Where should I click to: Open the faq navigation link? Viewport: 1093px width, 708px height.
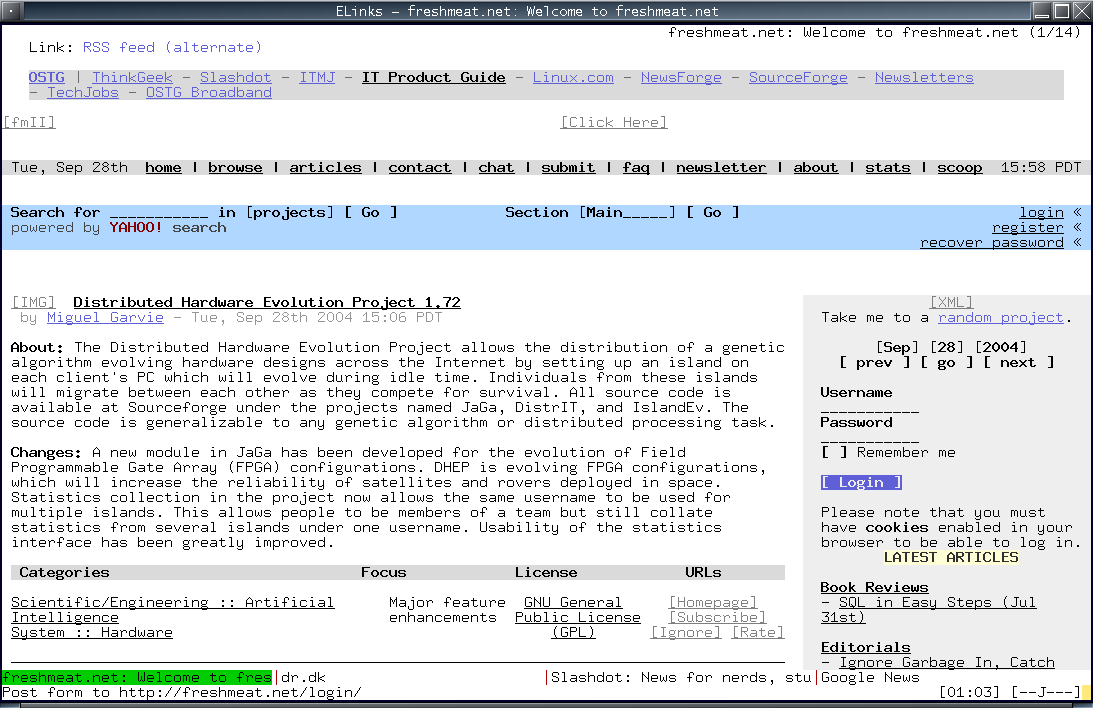[636, 168]
